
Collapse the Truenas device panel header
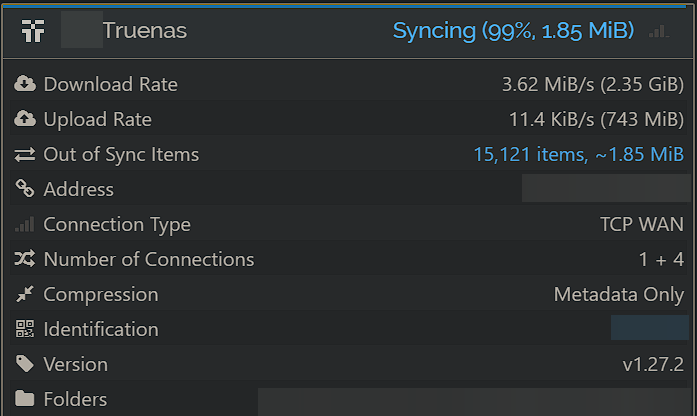tap(348, 31)
